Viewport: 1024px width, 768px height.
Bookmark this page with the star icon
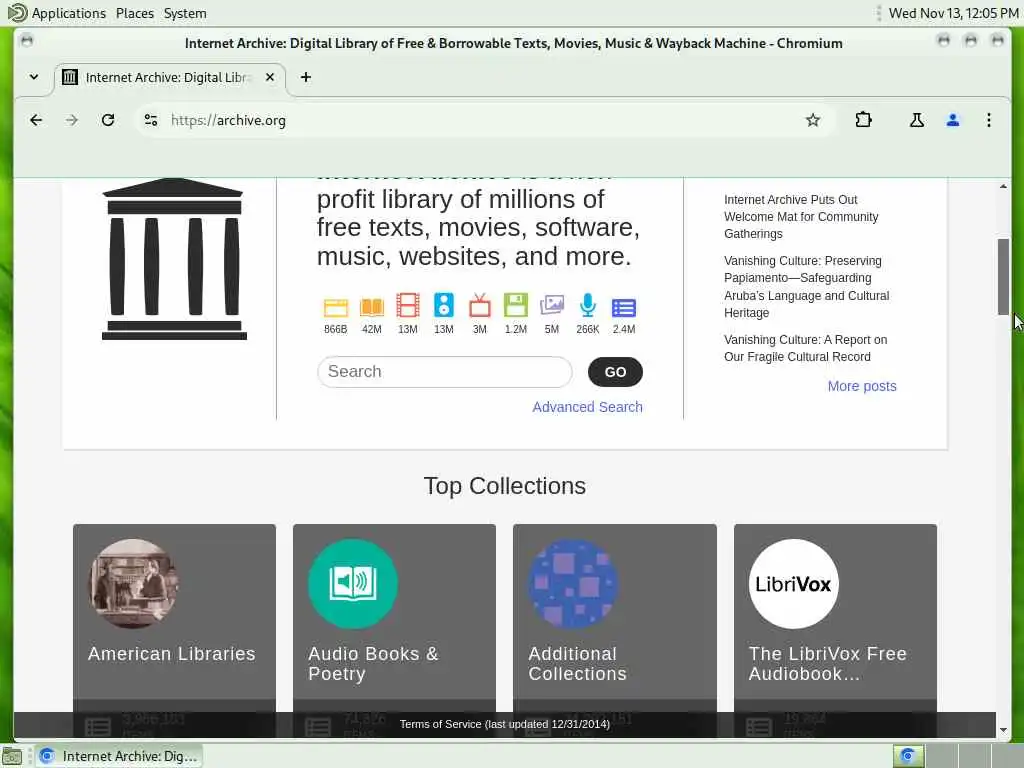click(x=812, y=120)
